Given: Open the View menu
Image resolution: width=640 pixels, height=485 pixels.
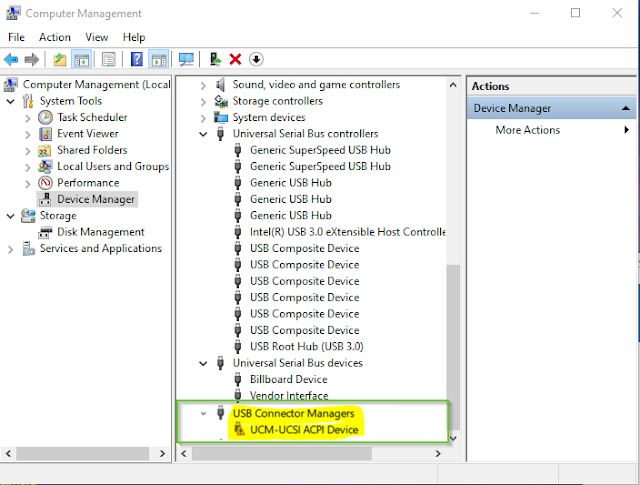Looking at the screenshot, I should tap(97, 38).
